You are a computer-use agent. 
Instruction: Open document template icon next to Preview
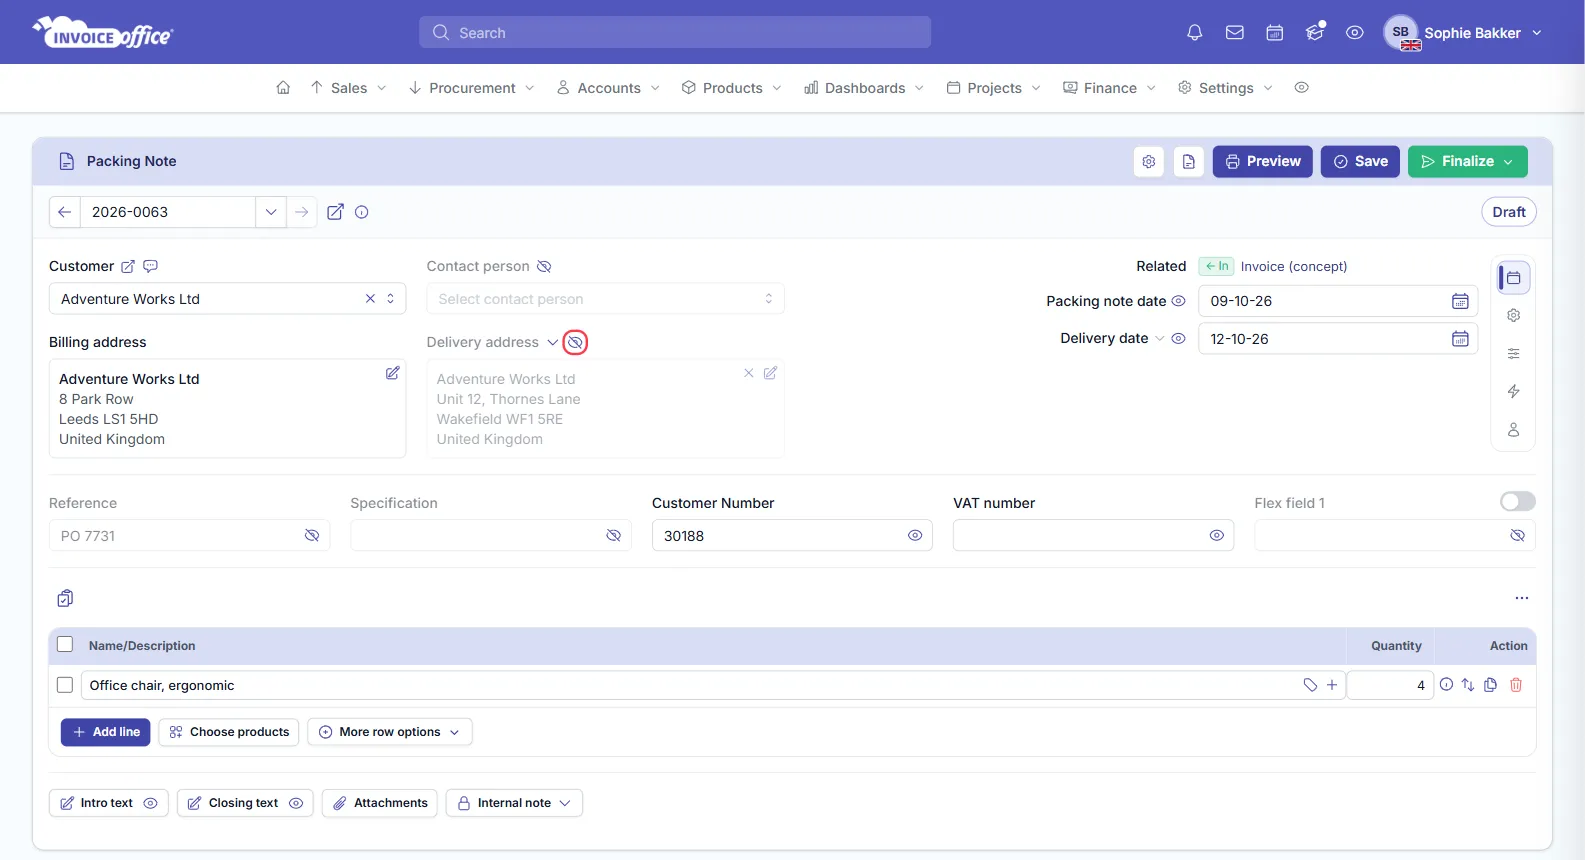point(1189,161)
